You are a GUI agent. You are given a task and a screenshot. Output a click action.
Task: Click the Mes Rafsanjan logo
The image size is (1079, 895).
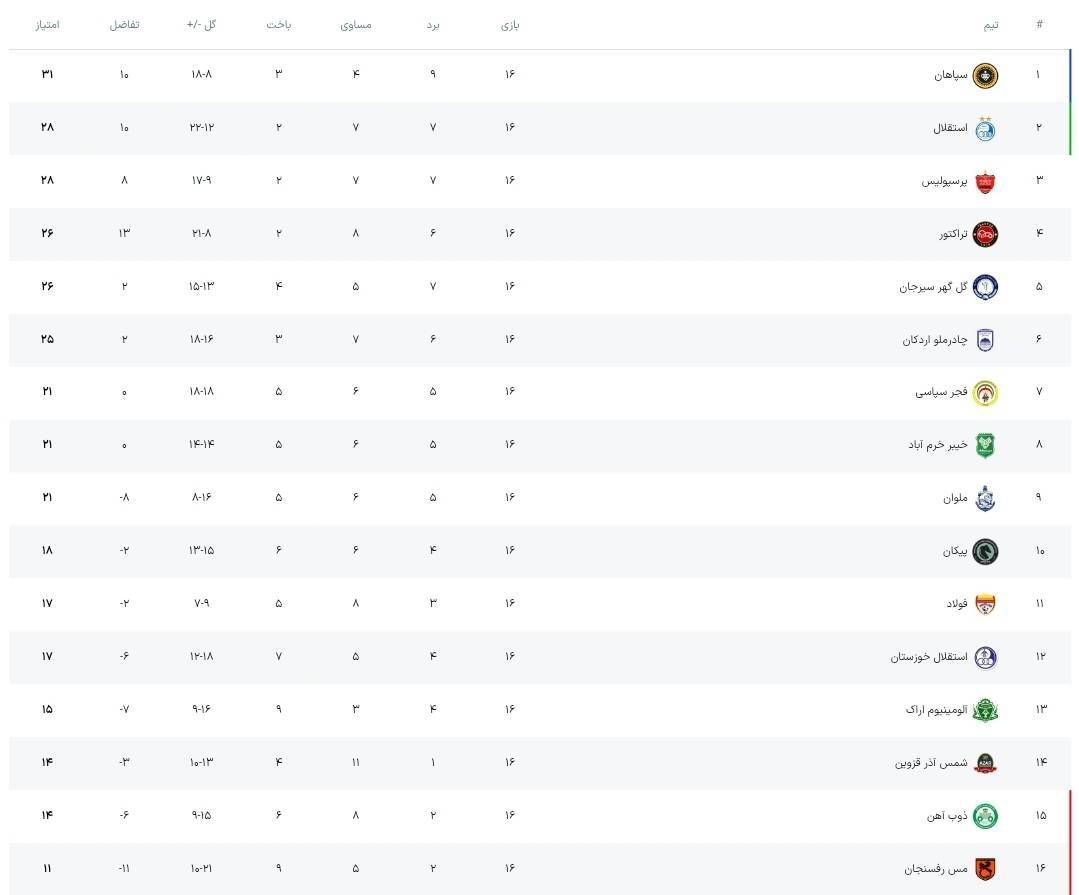[x=985, y=869]
